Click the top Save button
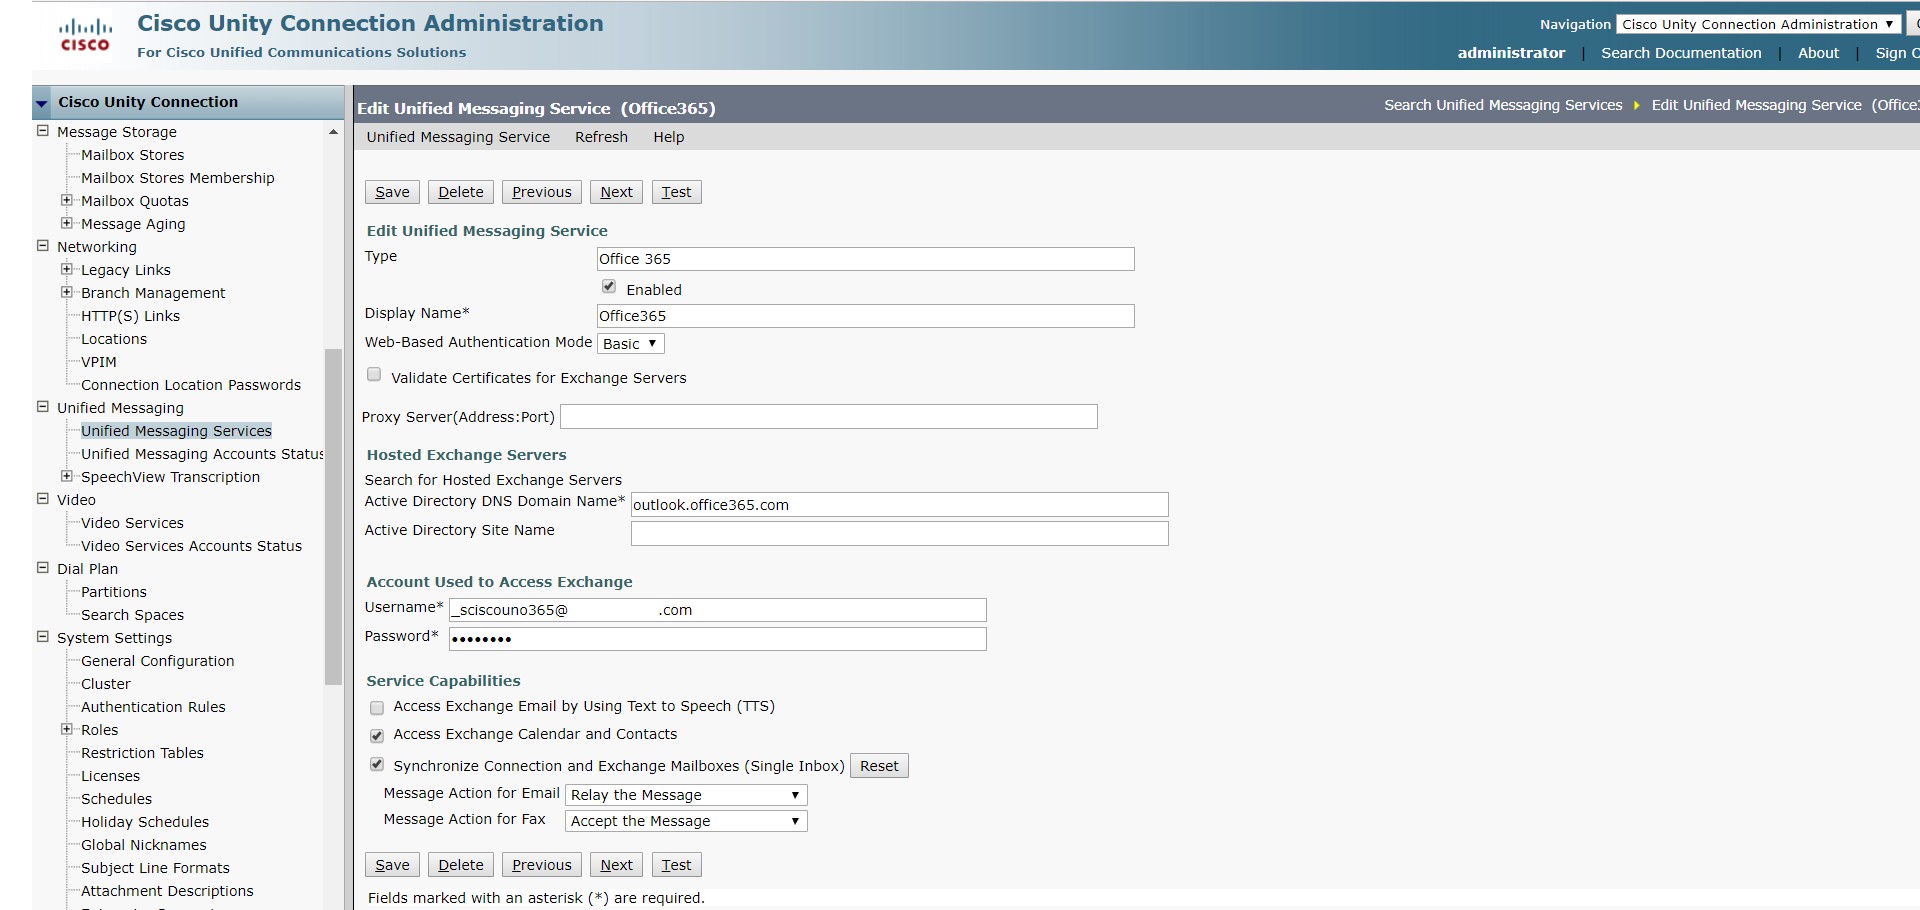1920x910 pixels. pyautogui.click(x=392, y=192)
